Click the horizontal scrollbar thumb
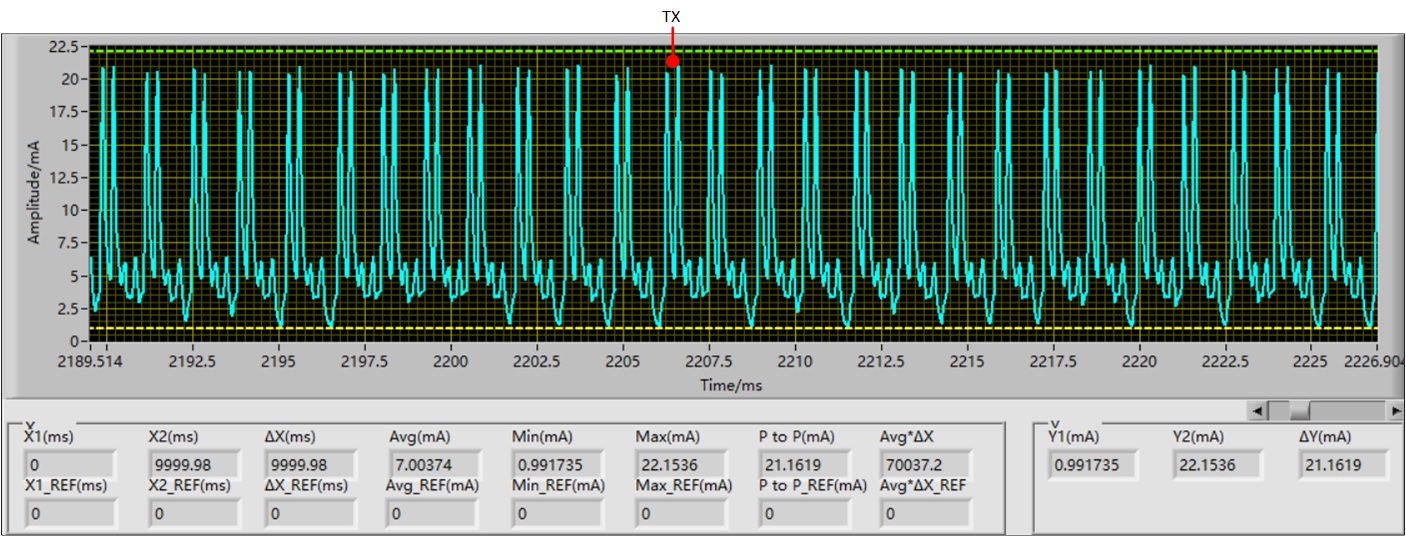 click(1299, 410)
